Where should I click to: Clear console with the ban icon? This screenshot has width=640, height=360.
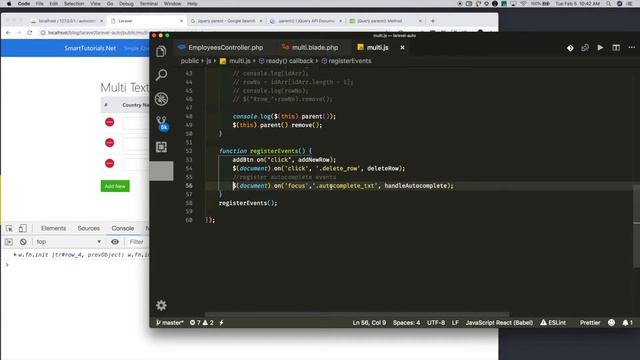(23, 242)
